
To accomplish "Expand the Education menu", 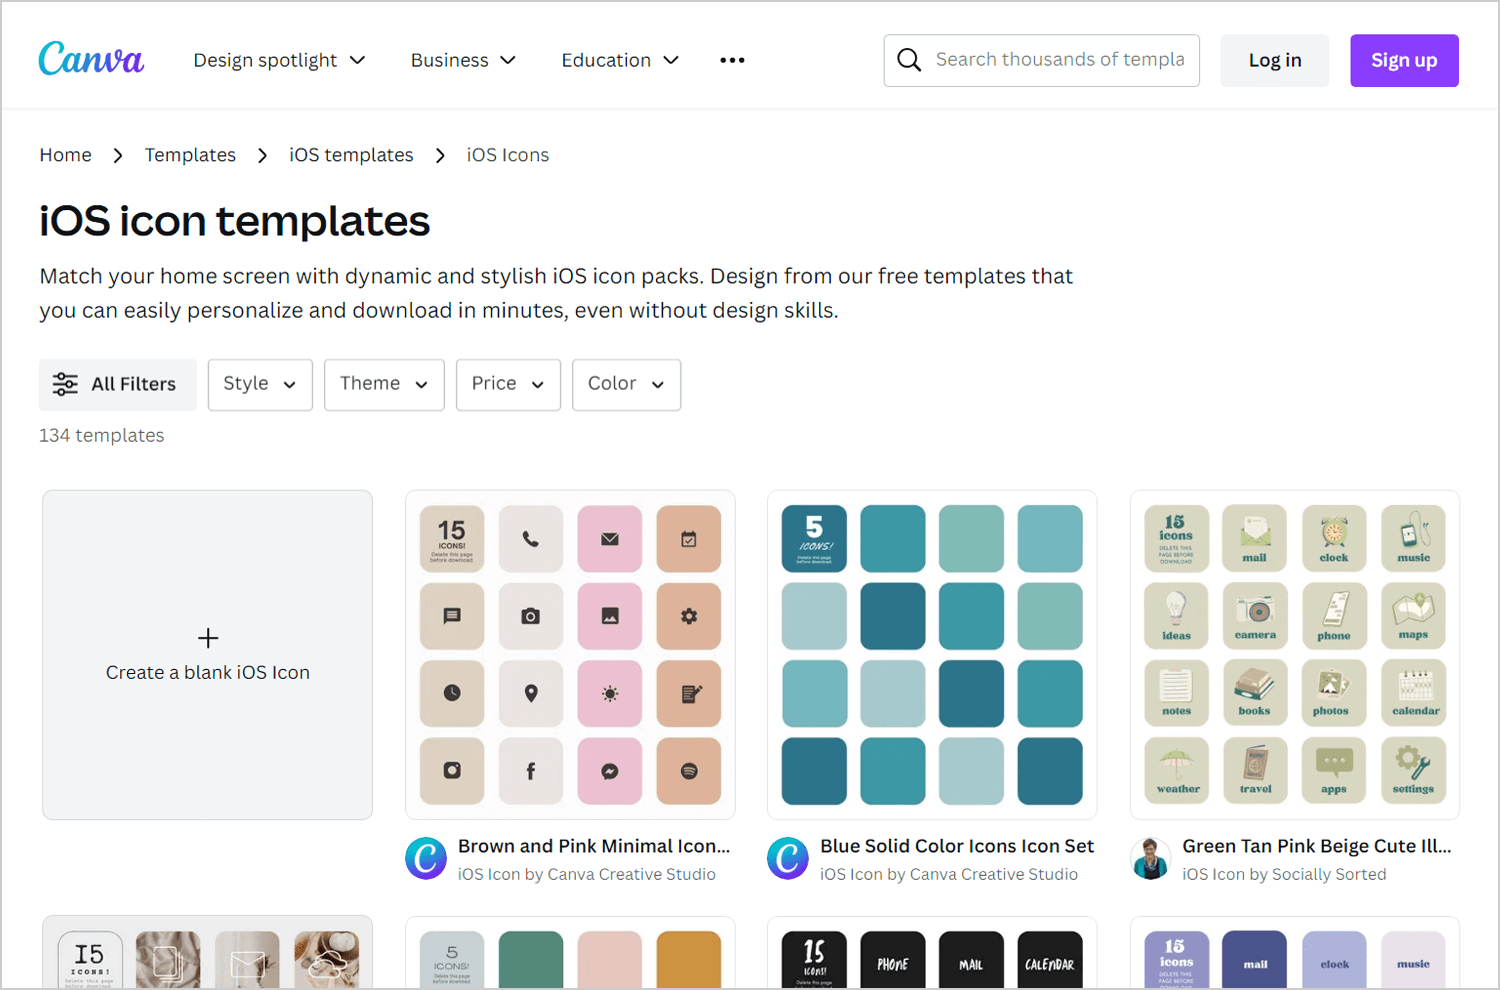I will point(620,60).
